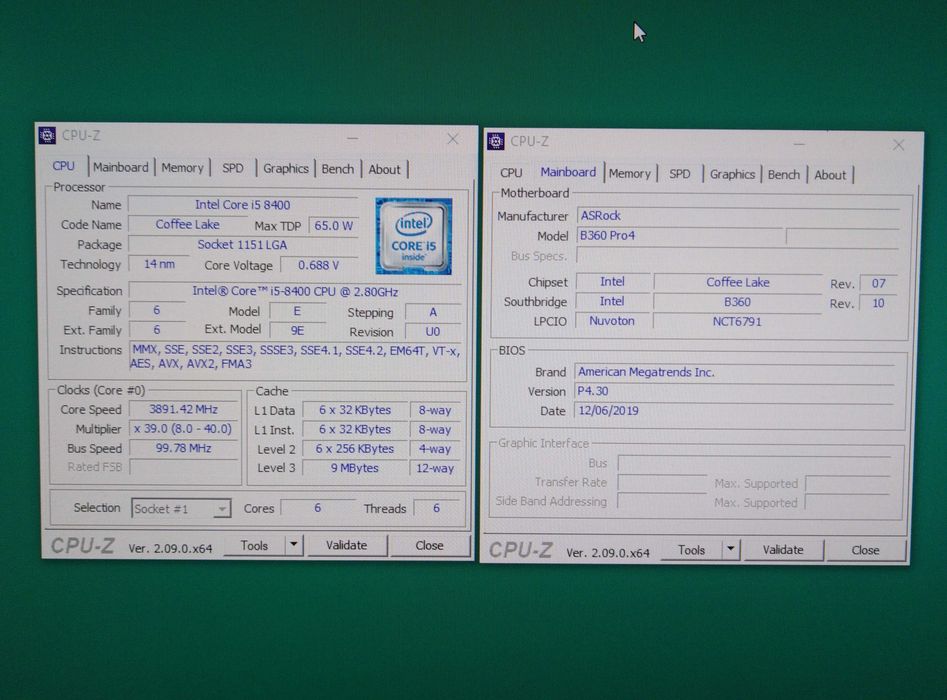Expand the Socket #1 selection dropdown

(x=222, y=509)
